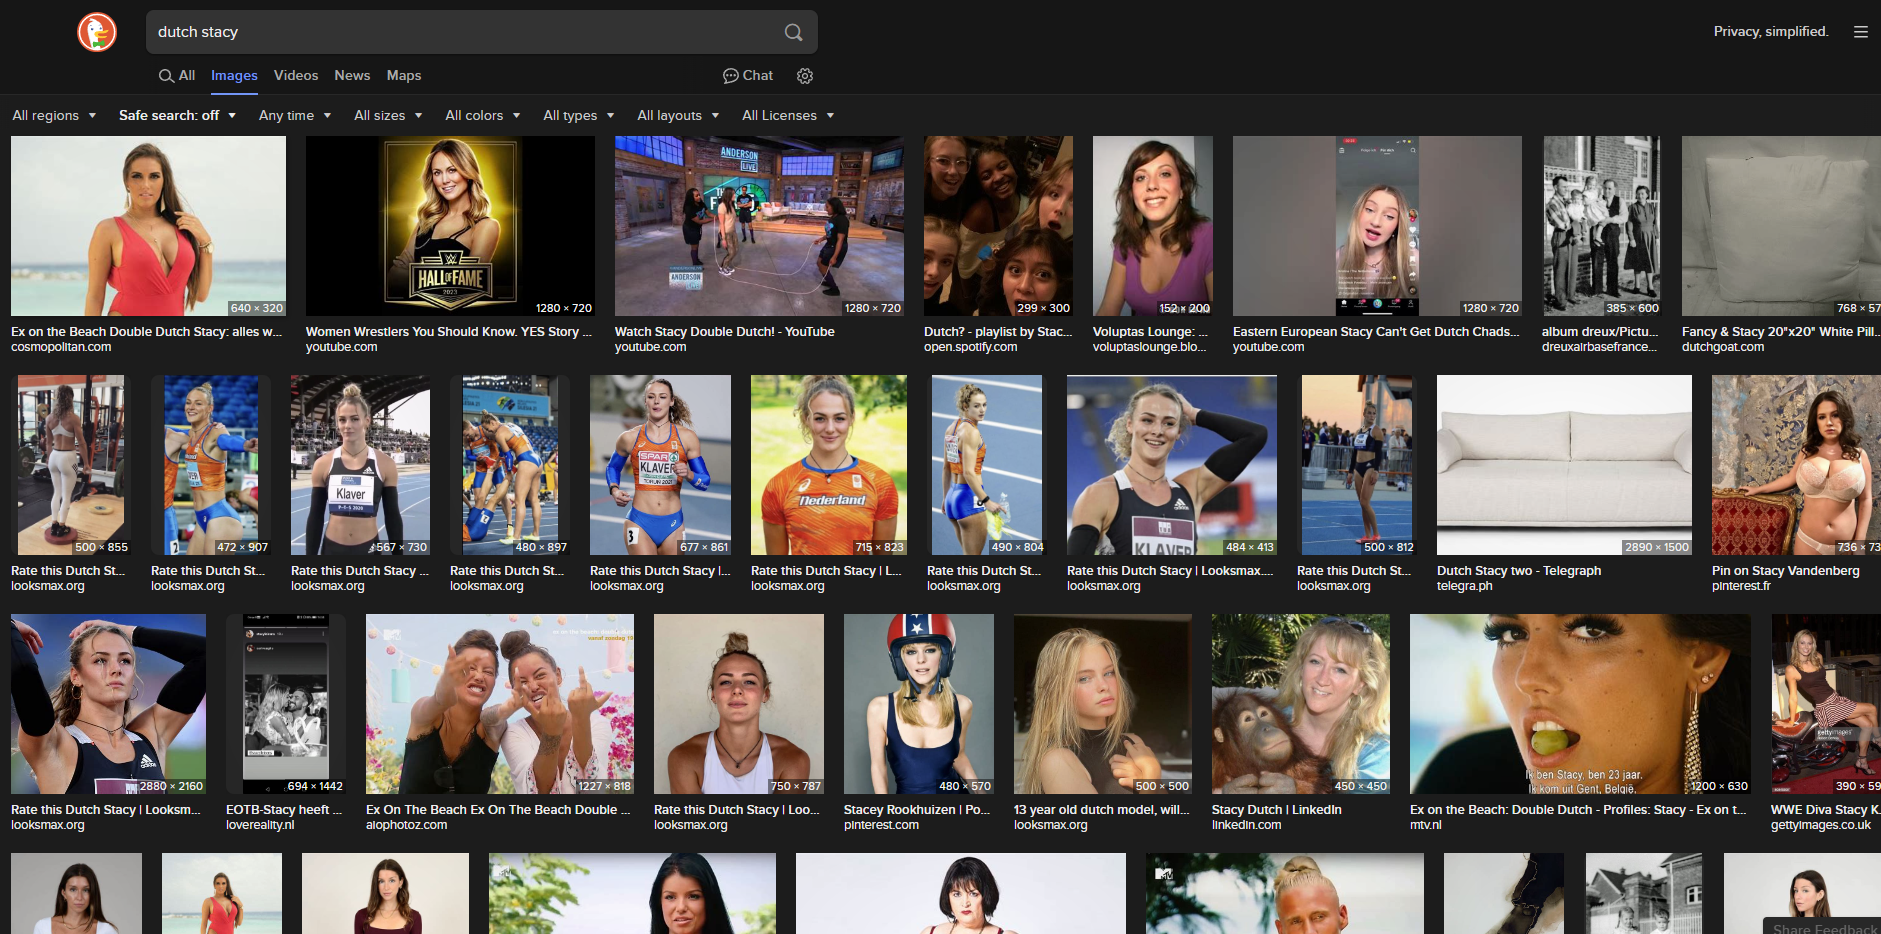Open the All Licenses filter
This screenshot has width=1881, height=934.
point(787,116)
